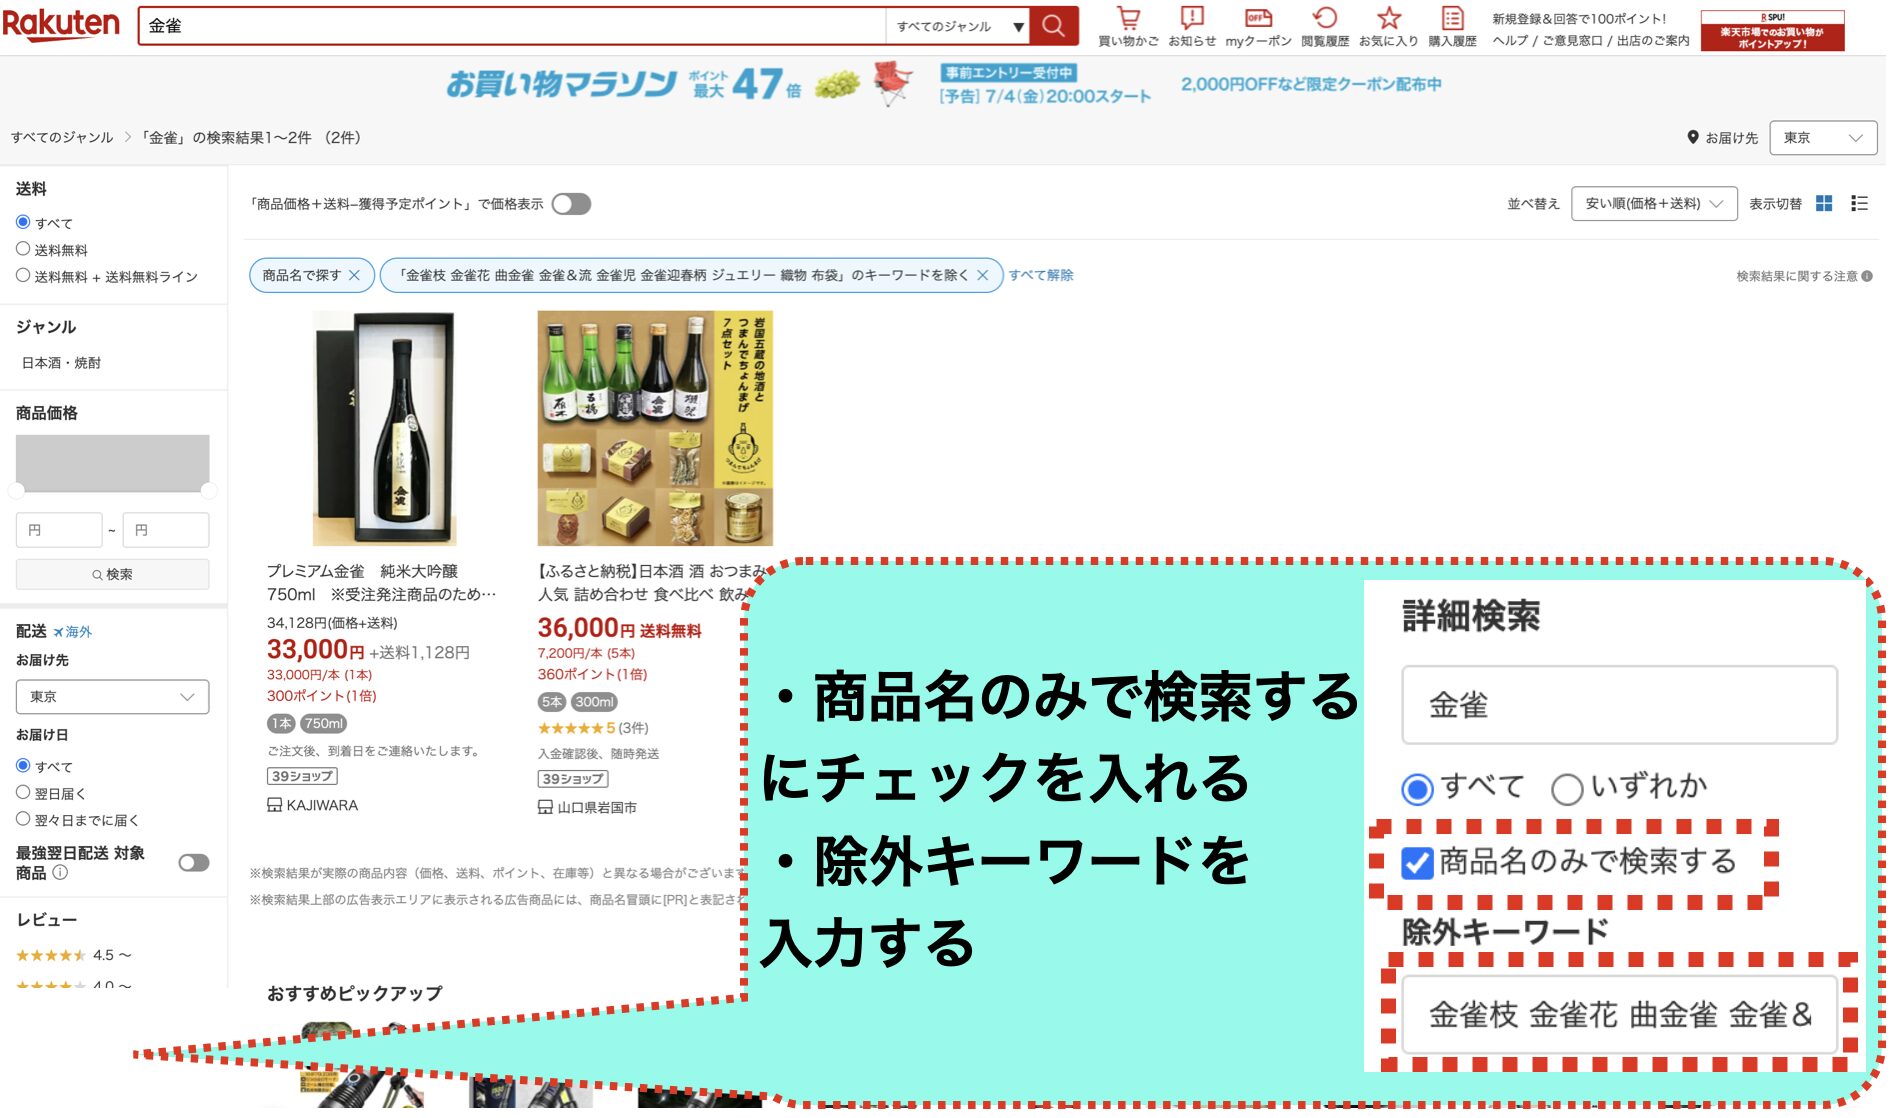The image size is (1892, 1118).
Task: Click the minimum price 円 field
Action: pyautogui.click(x=59, y=530)
